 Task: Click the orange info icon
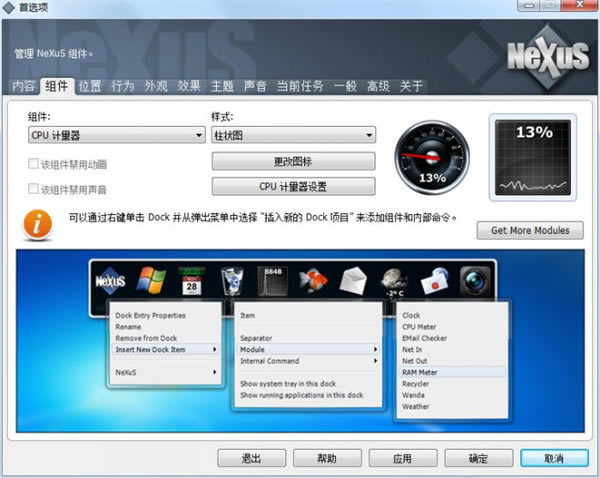[38, 225]
